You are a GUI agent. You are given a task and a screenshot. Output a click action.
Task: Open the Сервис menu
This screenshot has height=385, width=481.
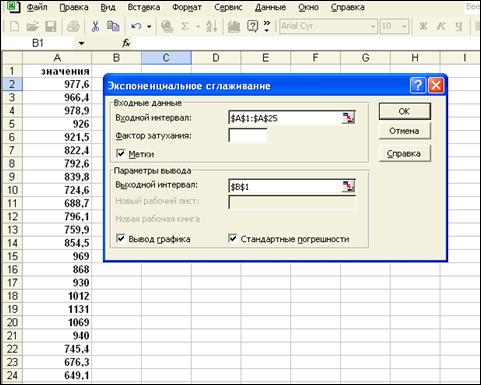pyautogui.click(x=228, y=7)
